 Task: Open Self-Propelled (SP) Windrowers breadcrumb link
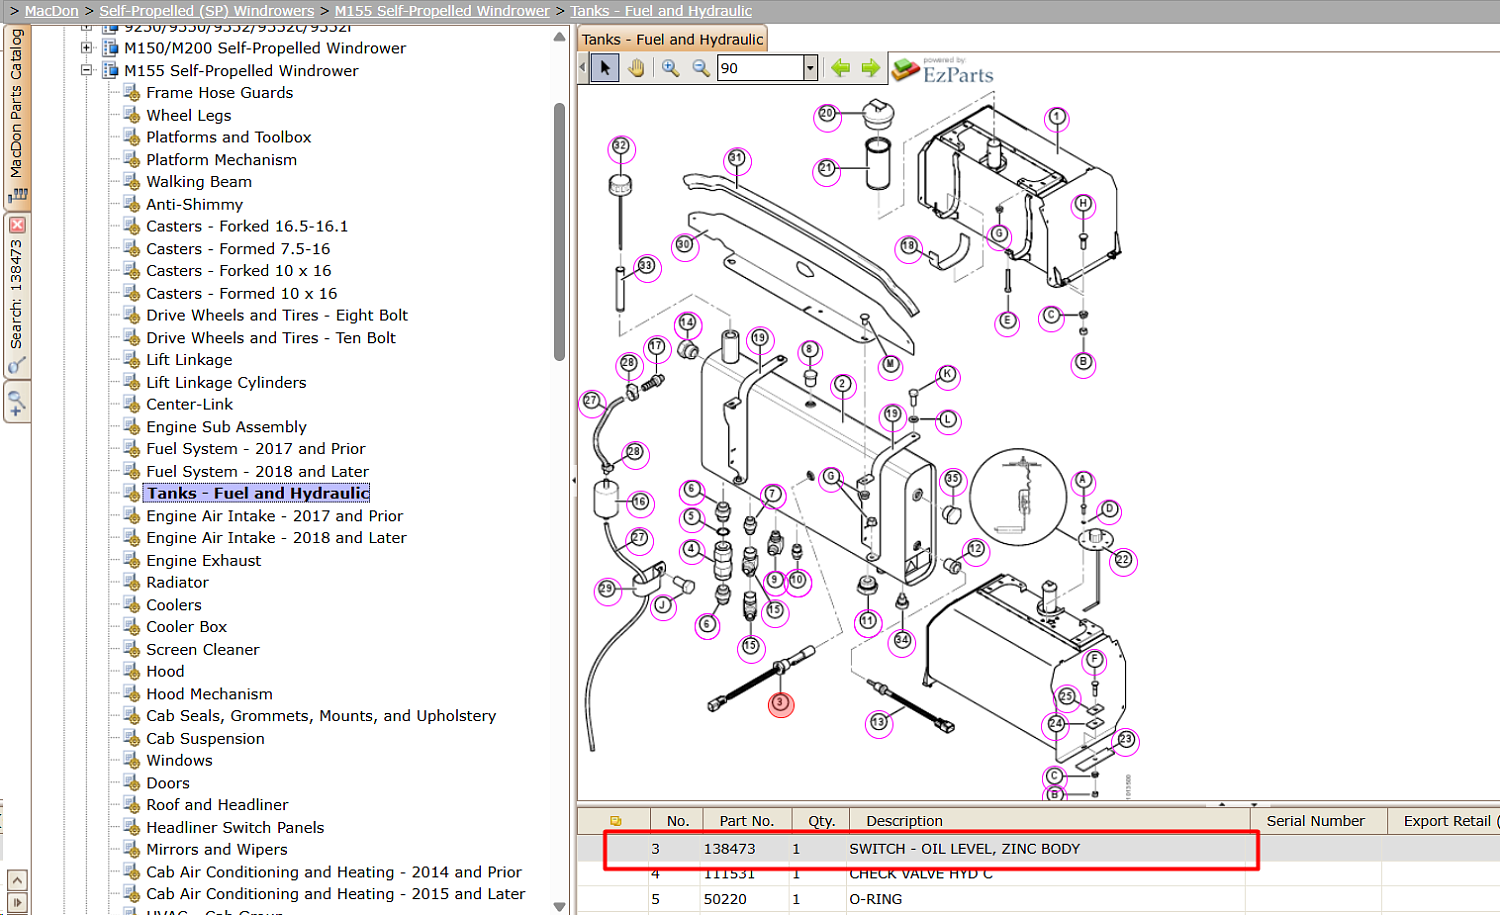[x=207, y=11]
